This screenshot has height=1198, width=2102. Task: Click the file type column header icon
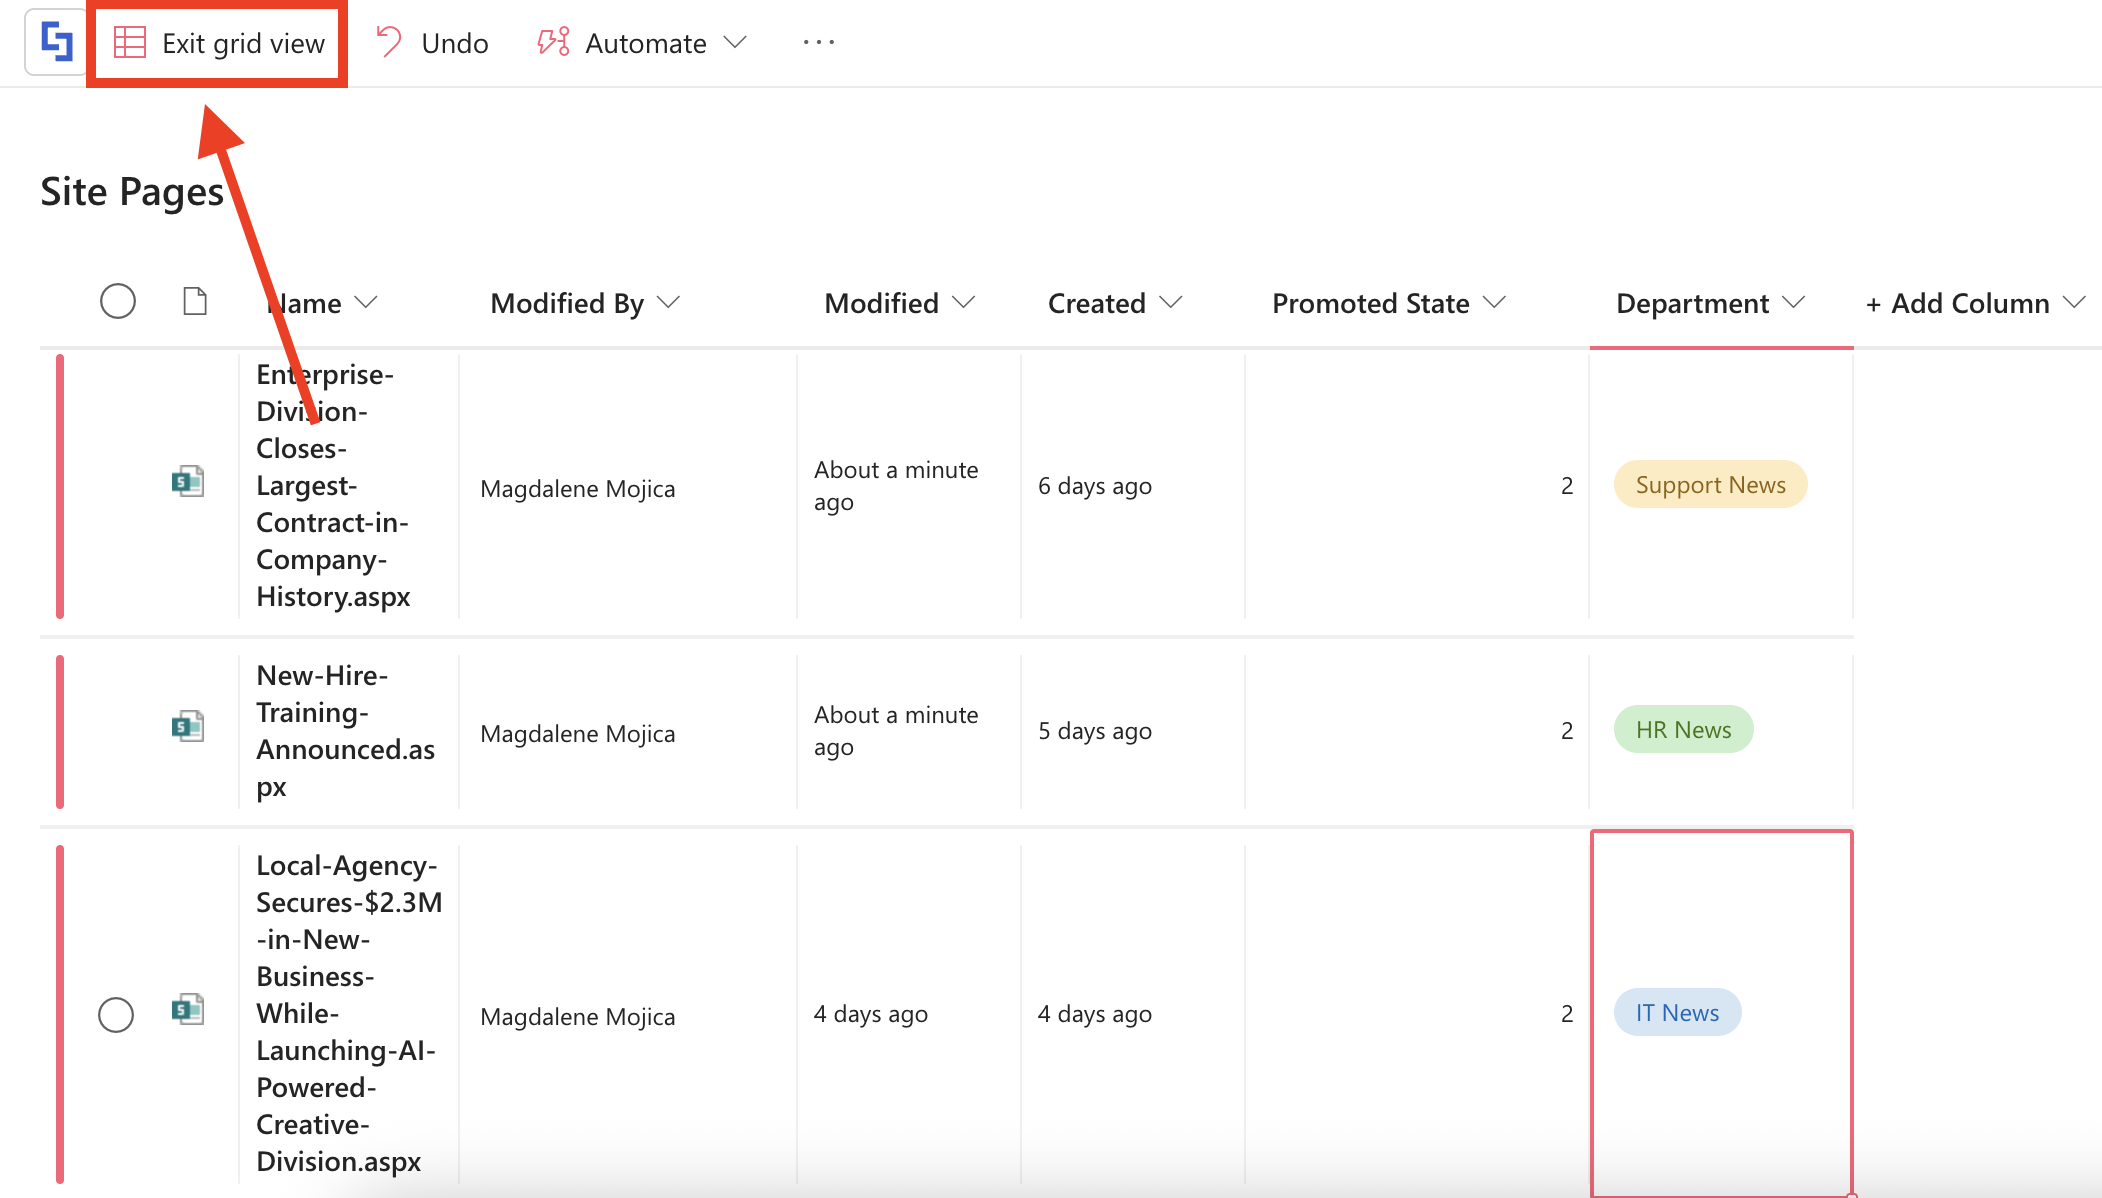pos(195,301)
